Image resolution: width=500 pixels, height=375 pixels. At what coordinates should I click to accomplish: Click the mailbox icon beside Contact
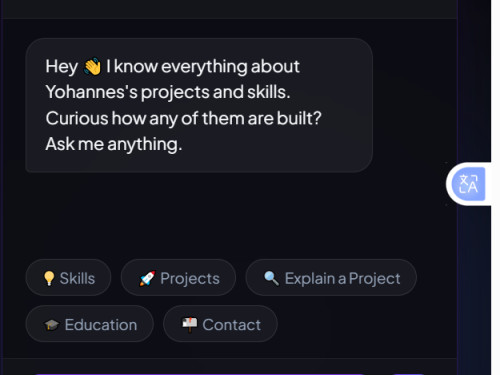coord(190,324)
